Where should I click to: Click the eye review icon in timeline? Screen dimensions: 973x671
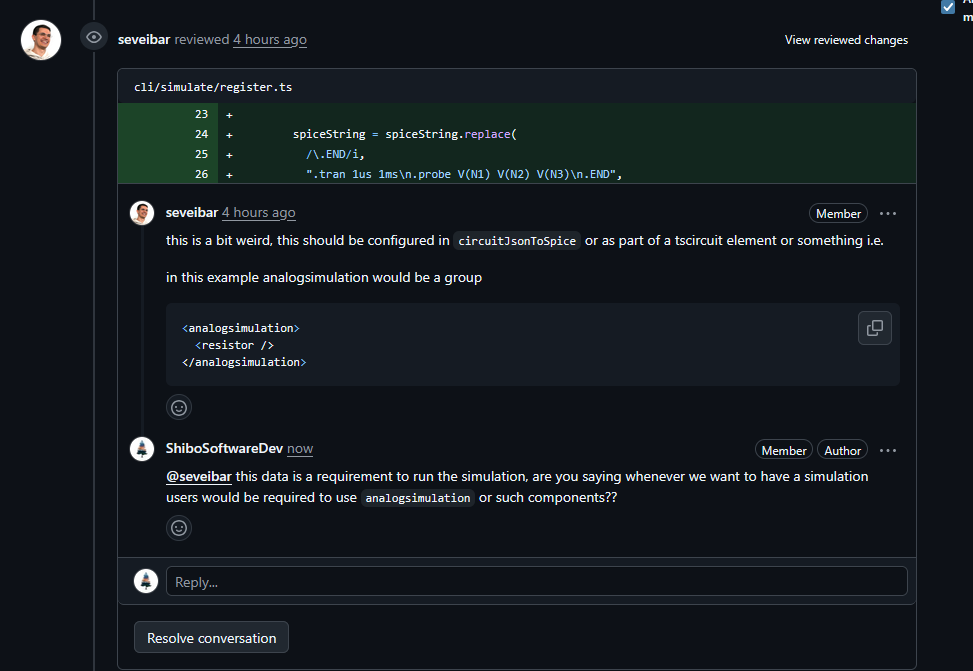pos(94,38)
